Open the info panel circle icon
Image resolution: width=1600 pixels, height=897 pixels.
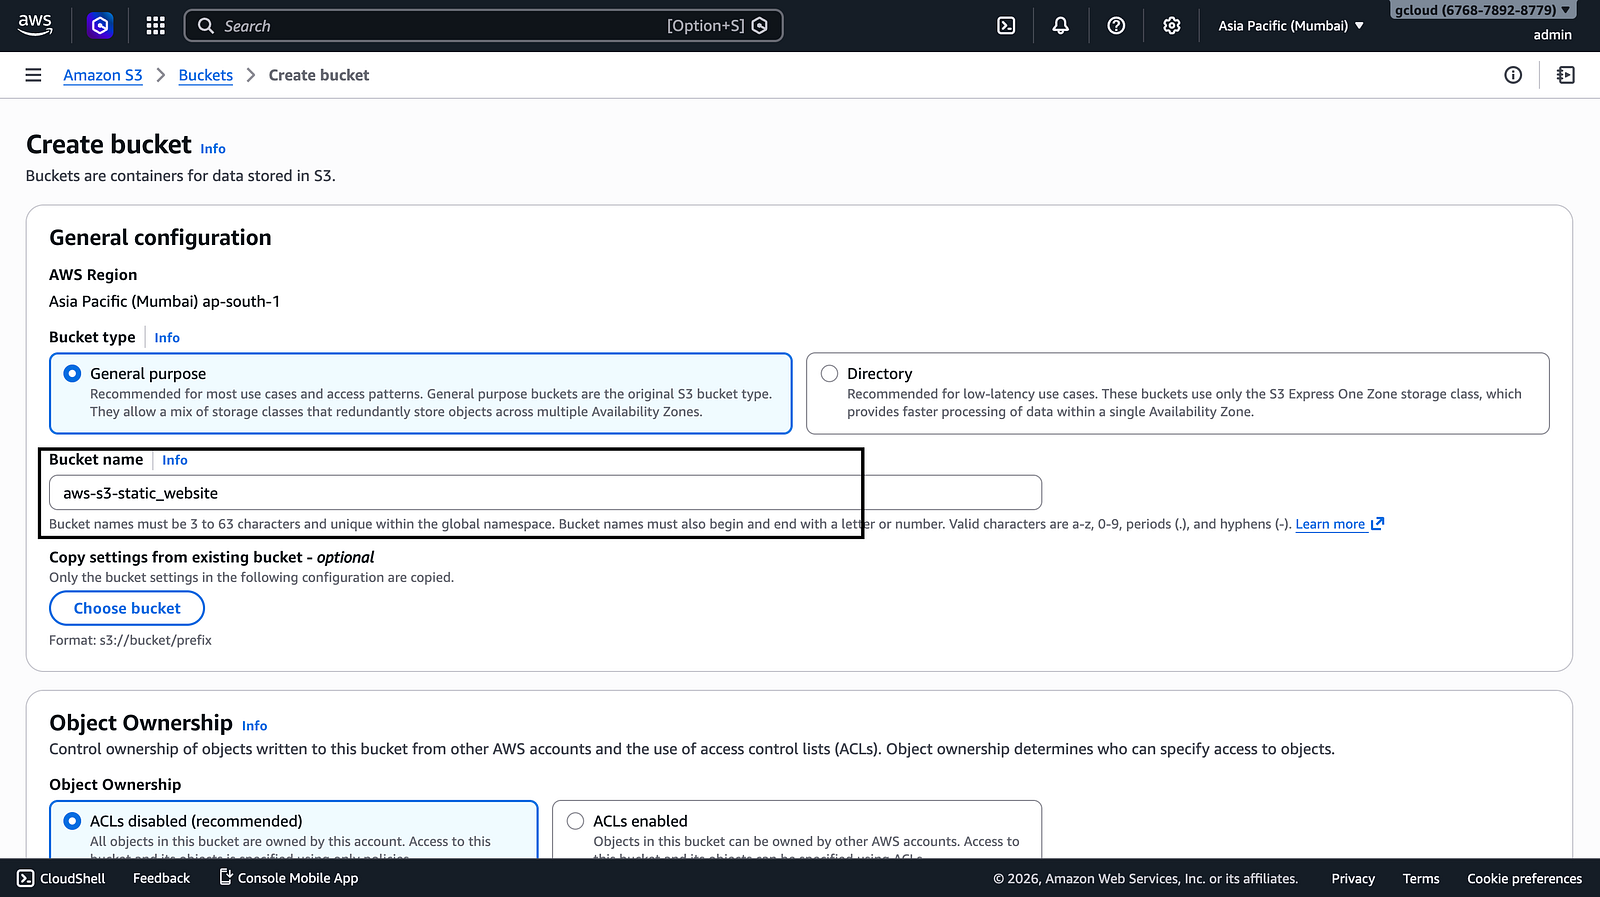[1513, 75]
